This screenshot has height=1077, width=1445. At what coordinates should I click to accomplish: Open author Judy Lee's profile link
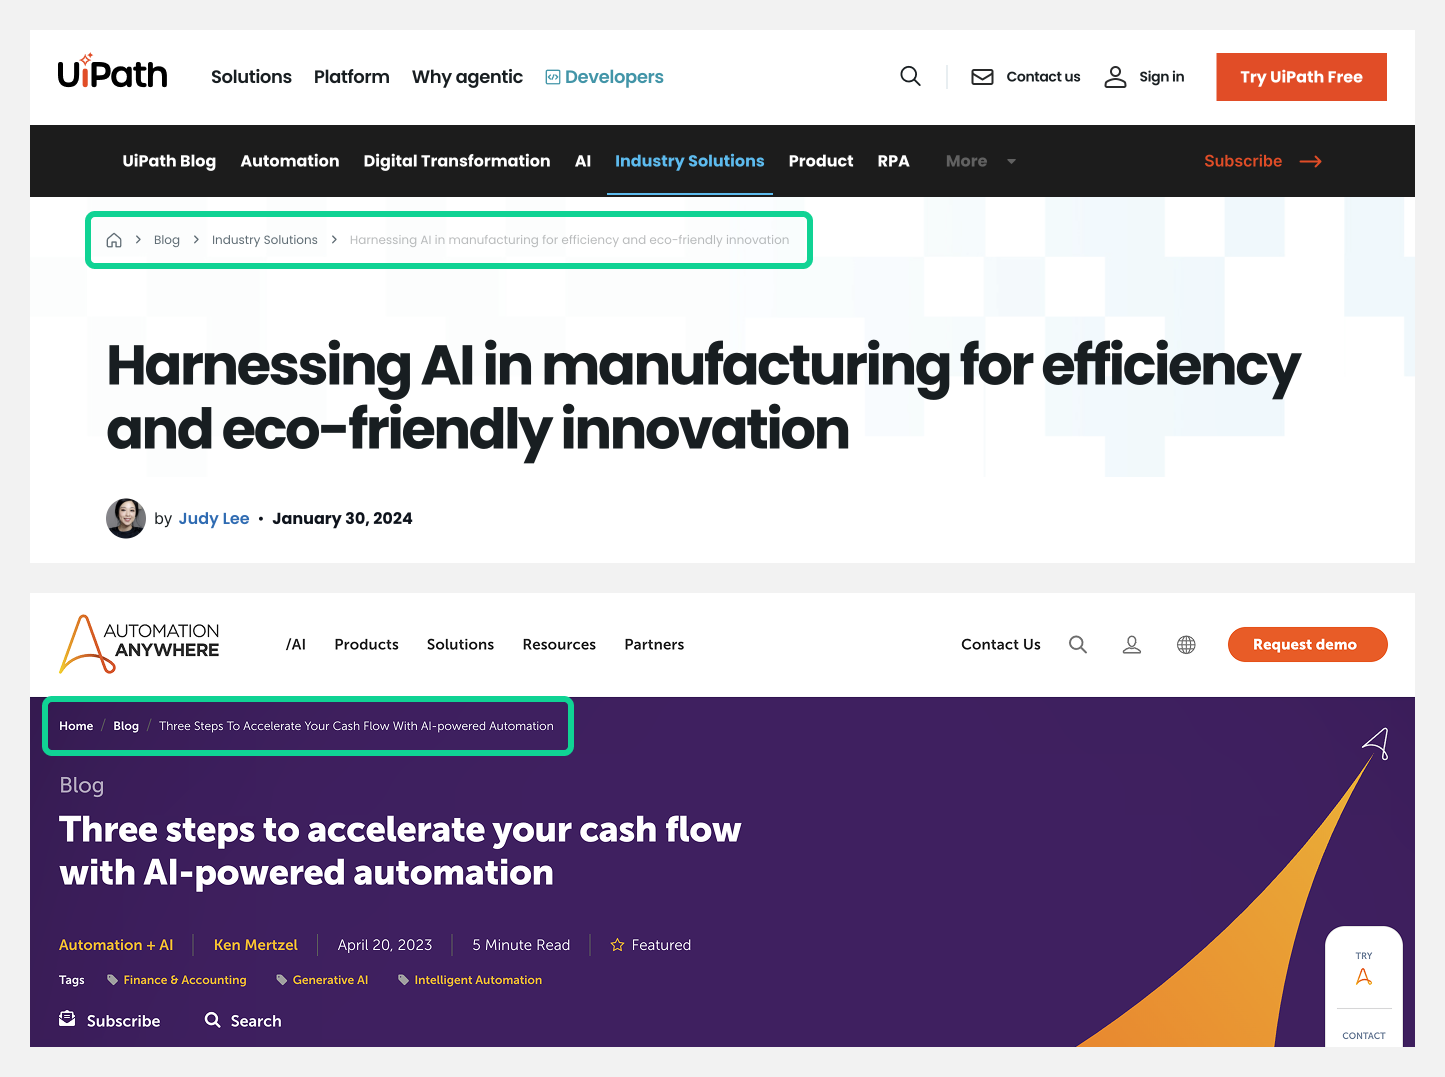[214, 518]
